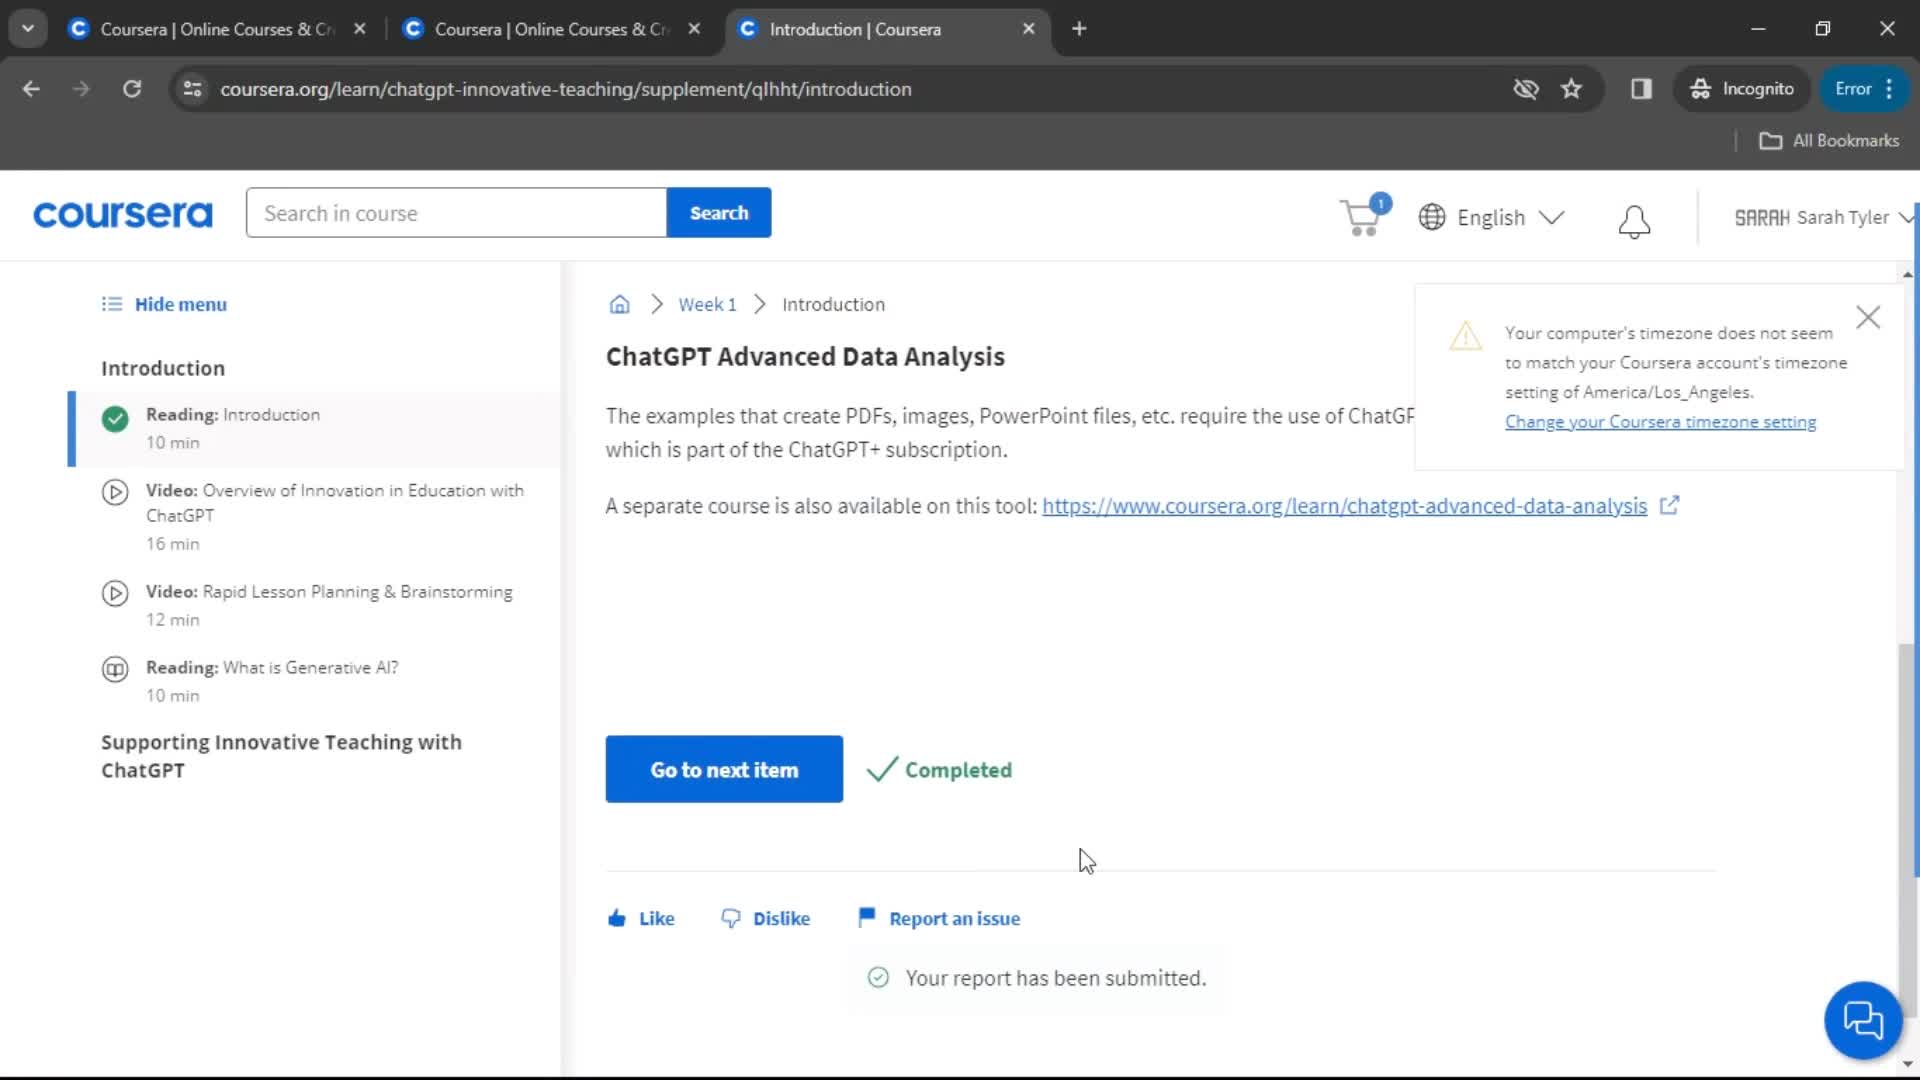Click the notifications bell icon
Screen dimensions: 1920x1080
pos(1635,216)
